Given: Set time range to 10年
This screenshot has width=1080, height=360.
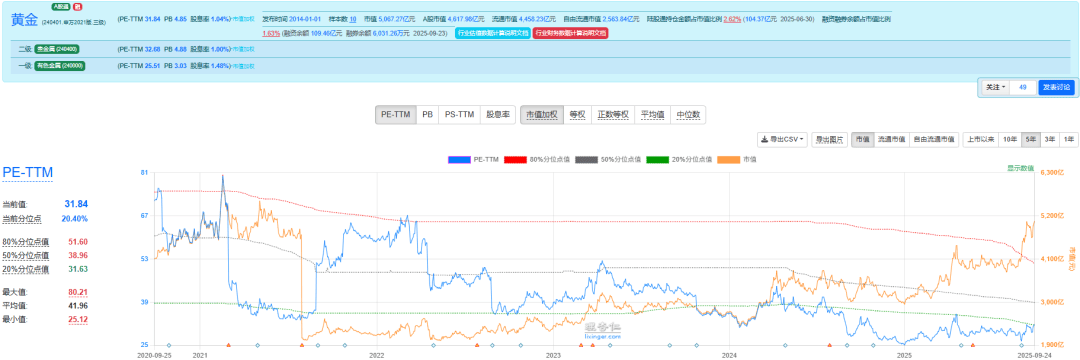Looking at the screenshot, I should 1010,139.
